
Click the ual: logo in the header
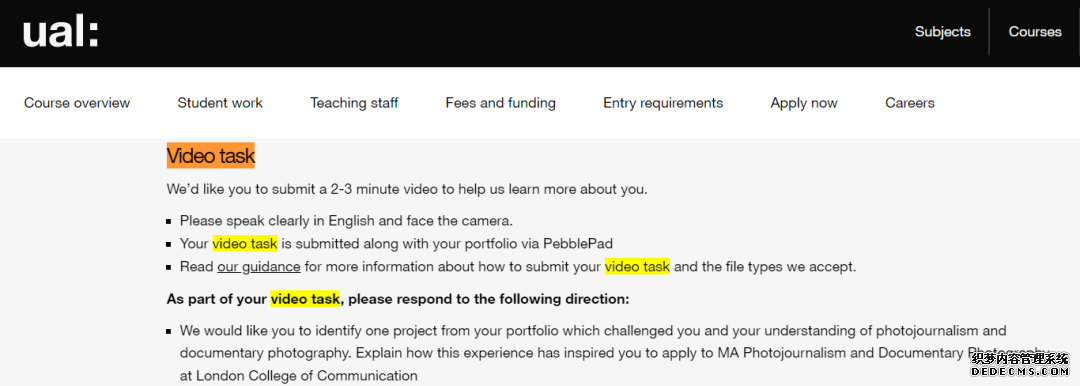click(x=61, y=32)
